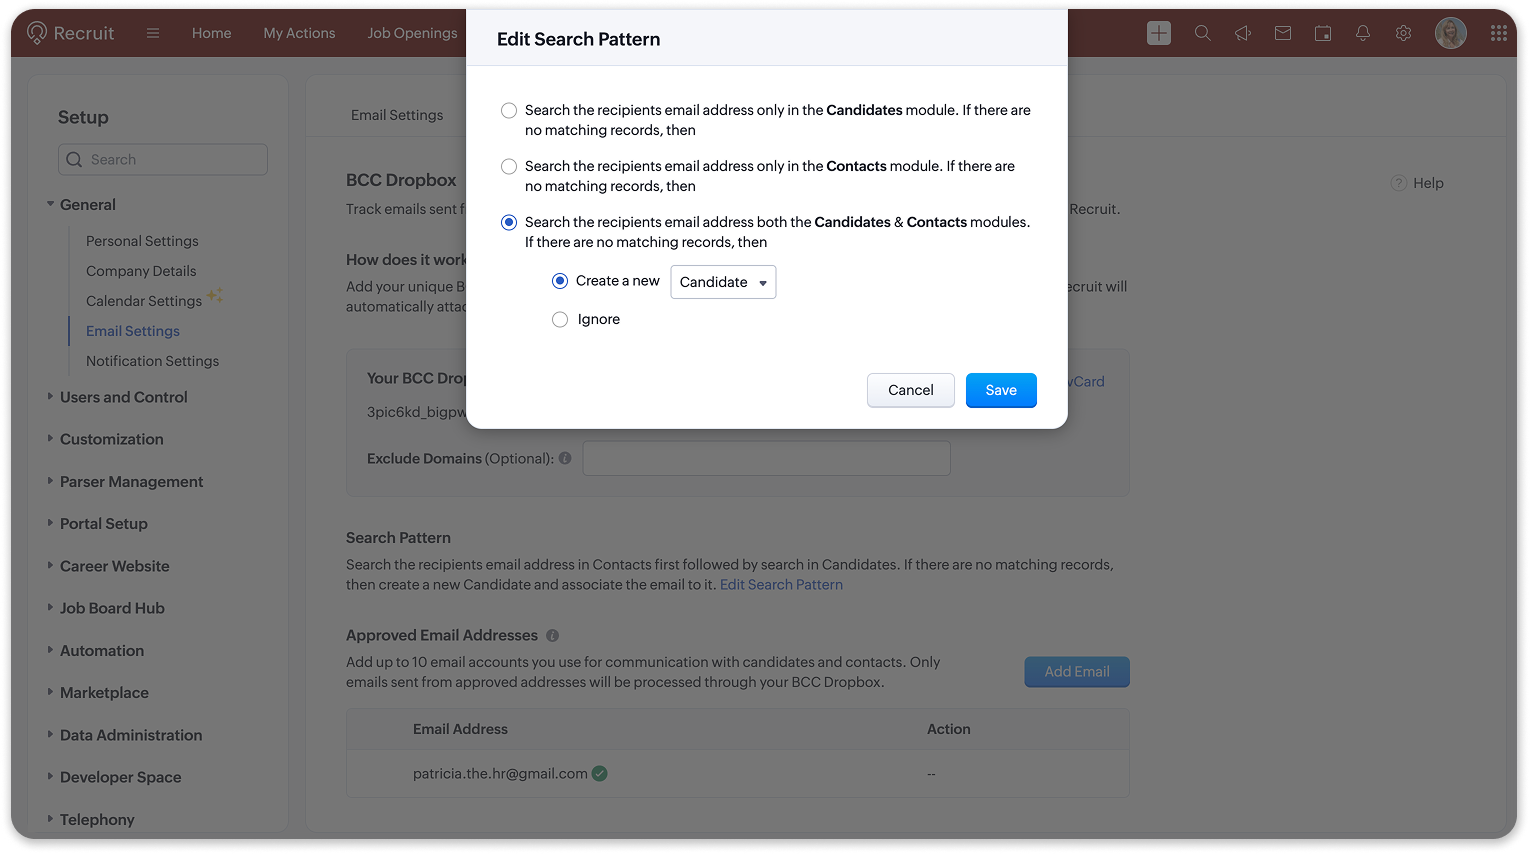Viewport: 1530px width, 854px height.
Task: Expand the Users and Control section
Action: click(123, 397)
